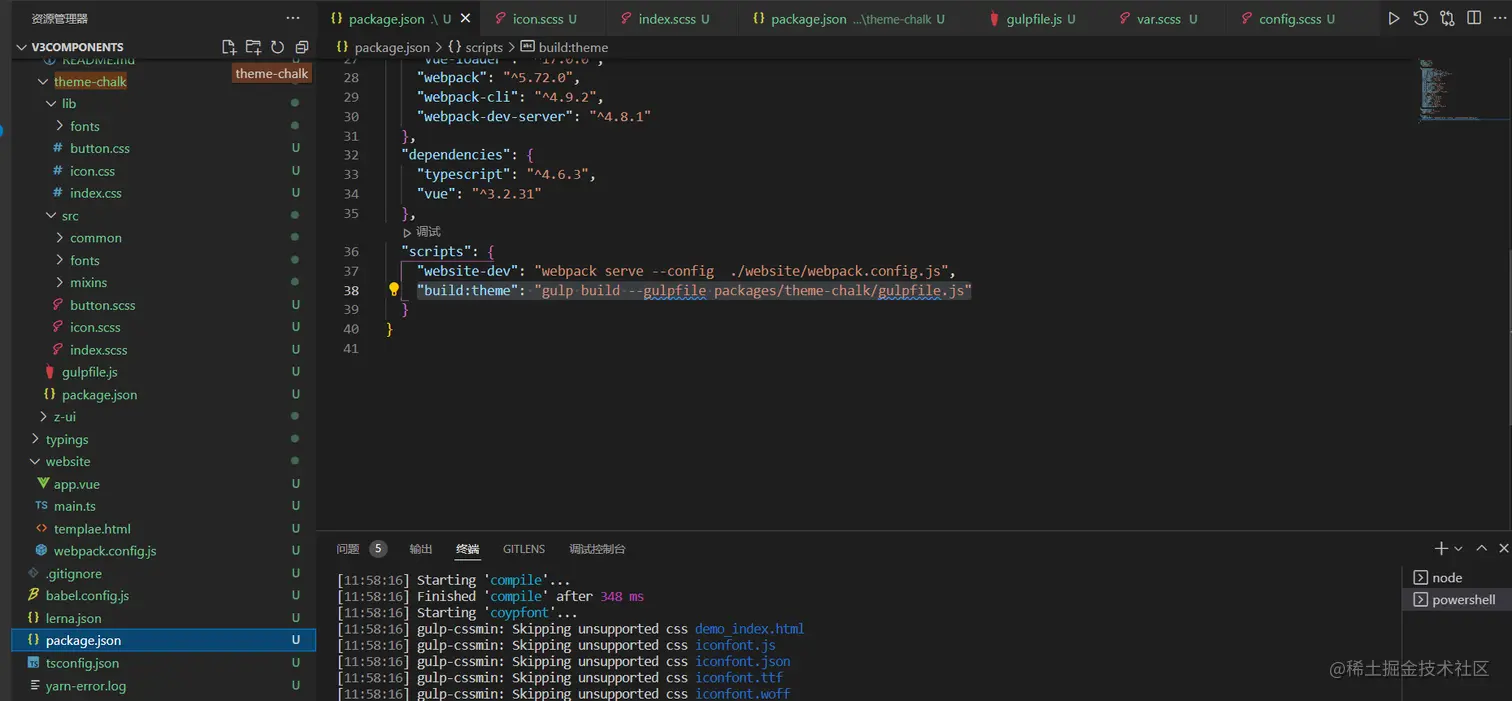Select the powershell terminal instance
The width and height of the screenshot is (1512, 701).
click(1456, 599)
